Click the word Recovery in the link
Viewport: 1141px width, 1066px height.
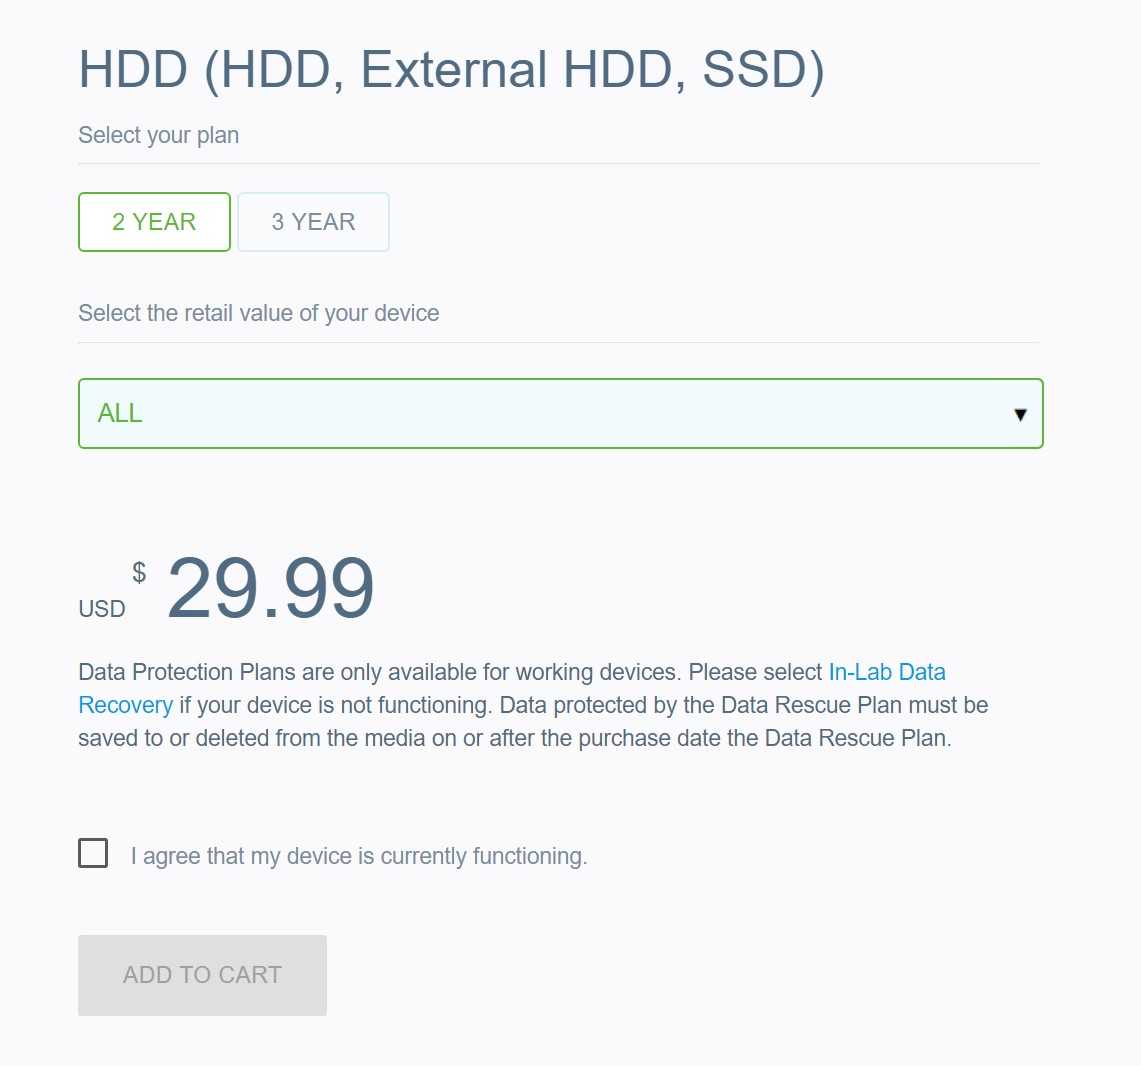click(x=125, y=705)
